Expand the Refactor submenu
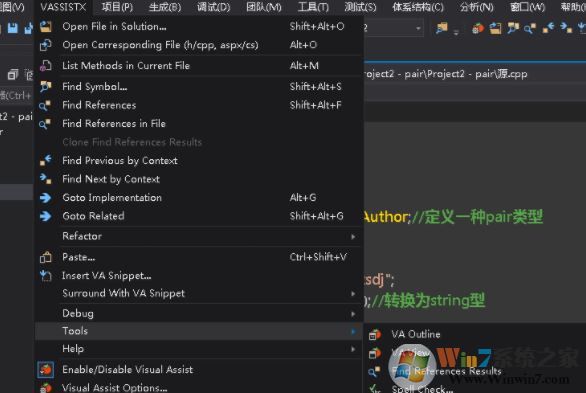The width and height of the screenshot is (586, 393). (x=199, y=236)
